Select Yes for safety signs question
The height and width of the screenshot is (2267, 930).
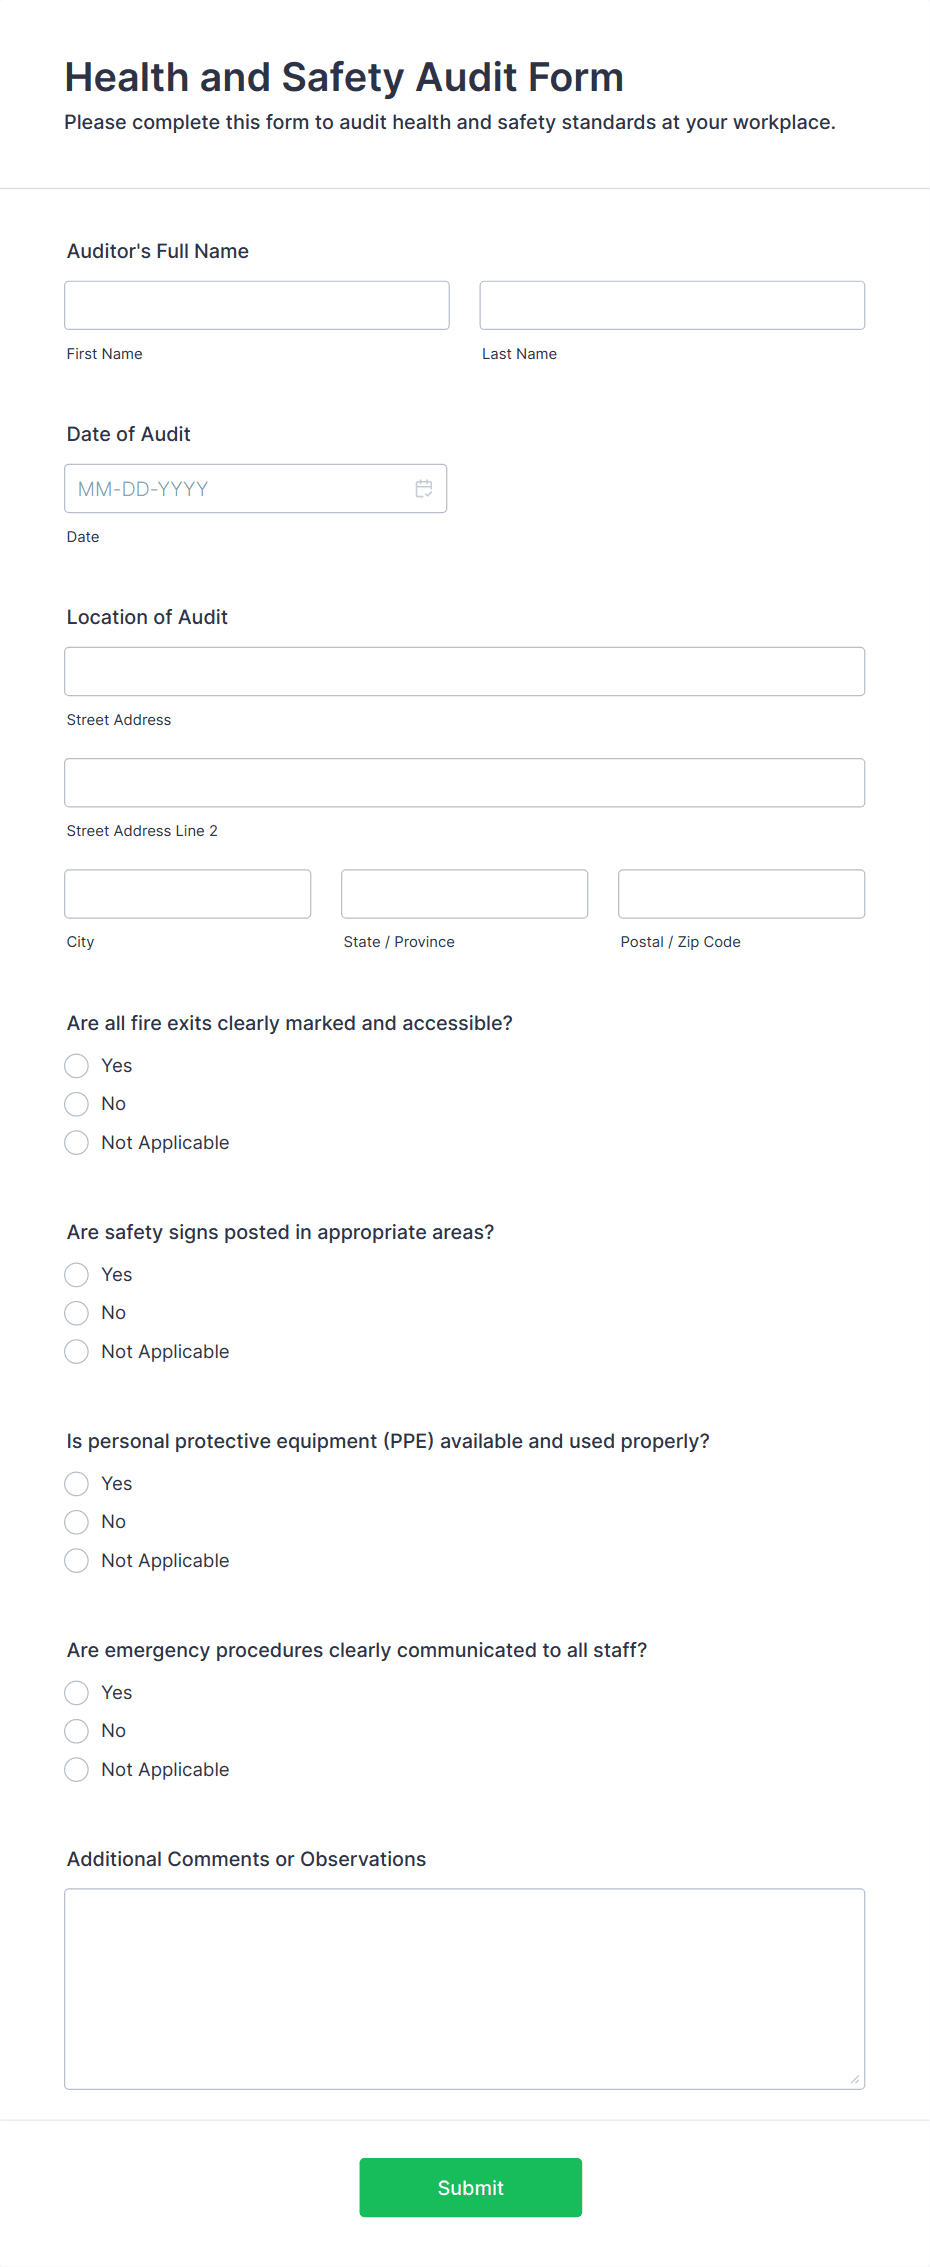pos(76,1274)
